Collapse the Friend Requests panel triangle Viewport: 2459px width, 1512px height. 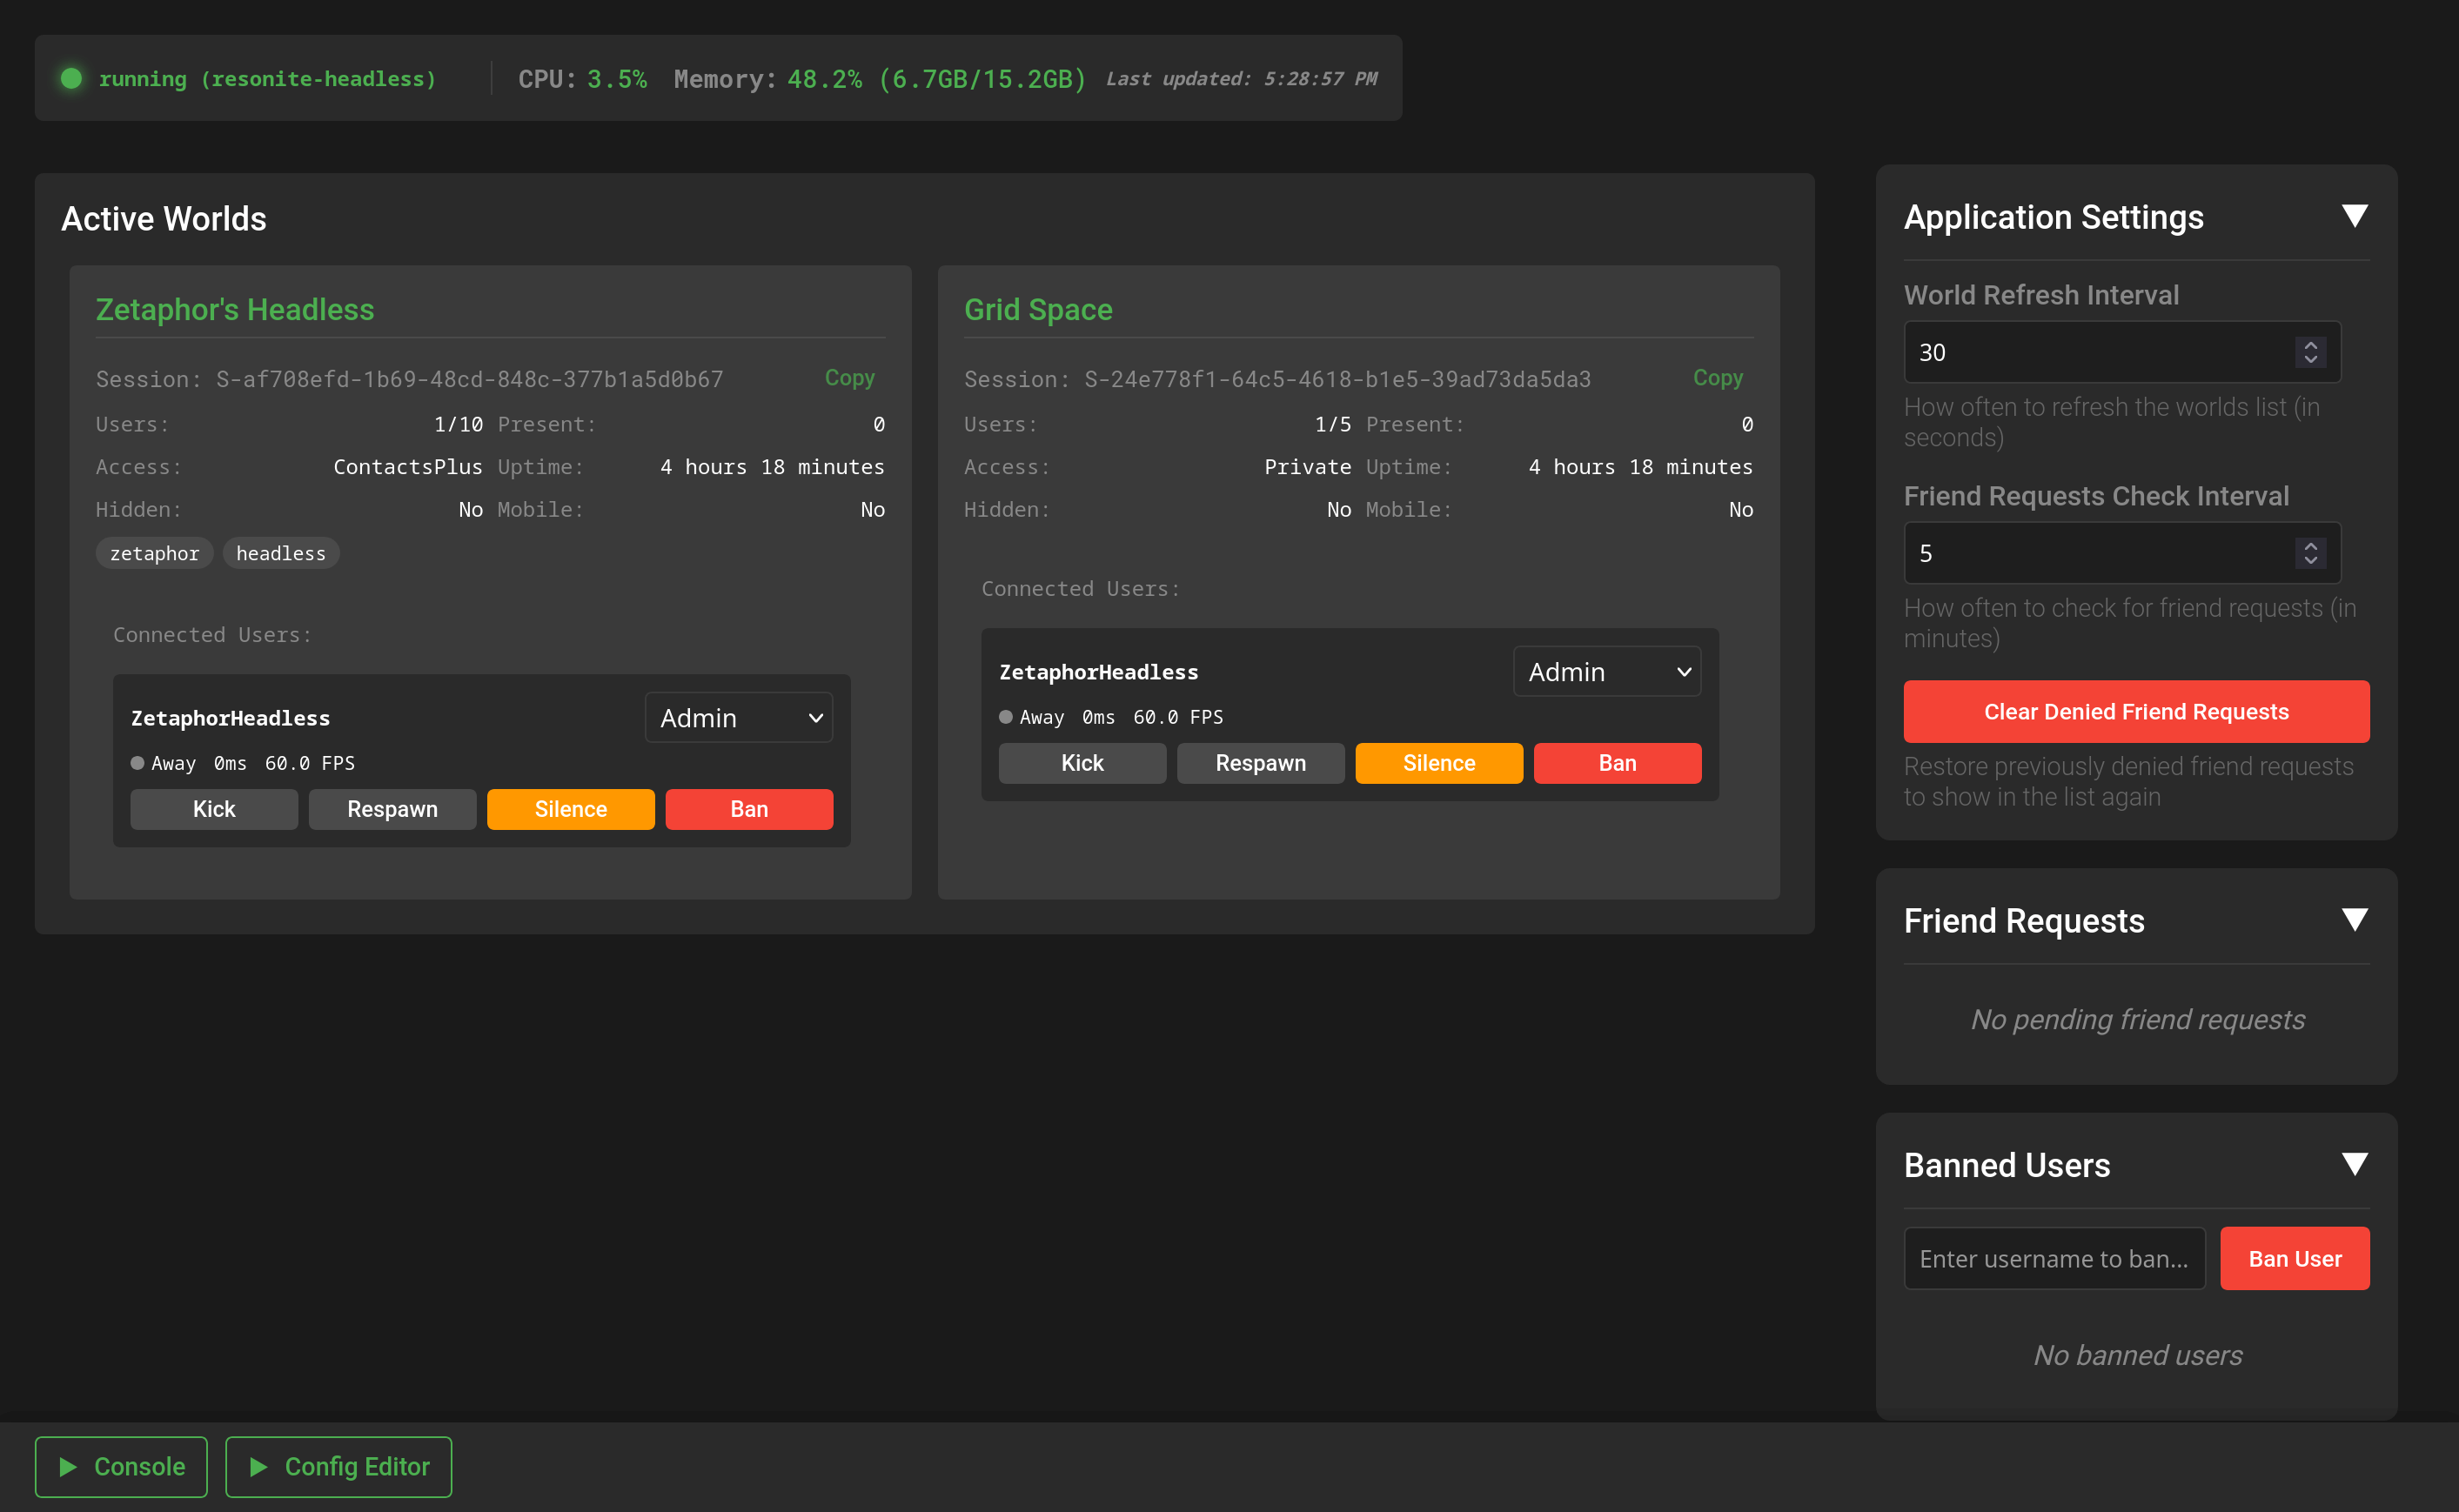tap(2354, 919)
